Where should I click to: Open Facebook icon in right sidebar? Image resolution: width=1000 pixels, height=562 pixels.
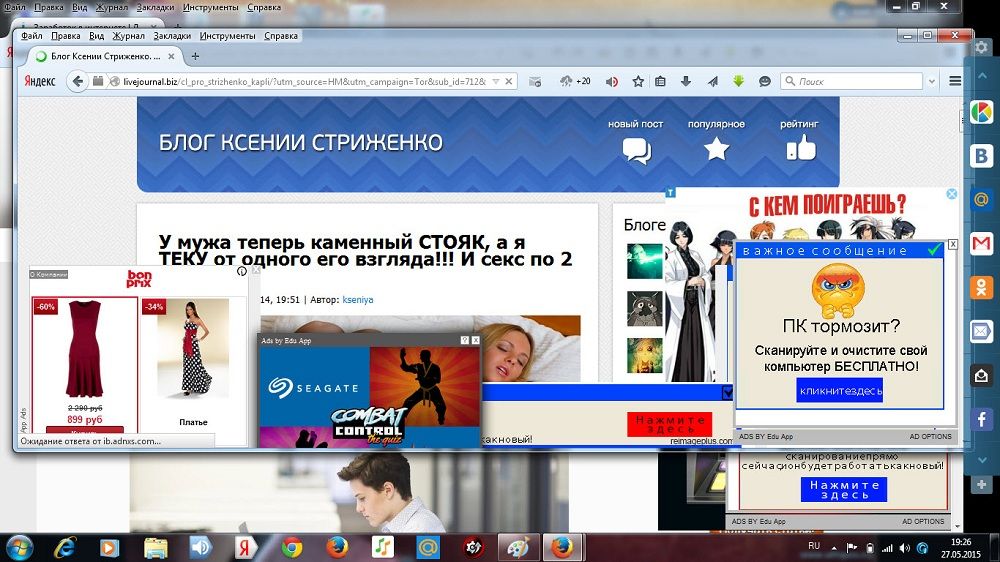(x=982, y=419)
